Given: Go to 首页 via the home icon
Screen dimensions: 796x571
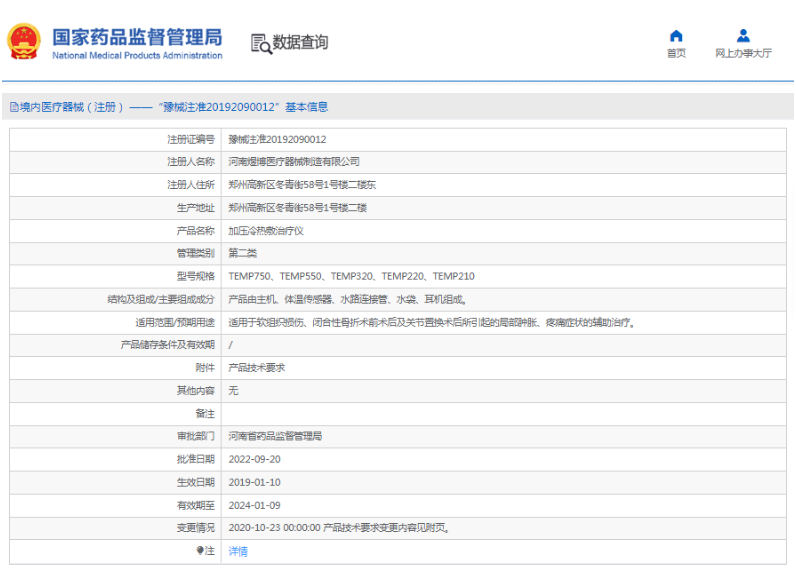Looking at the screenshot, I should pos(676,36).
